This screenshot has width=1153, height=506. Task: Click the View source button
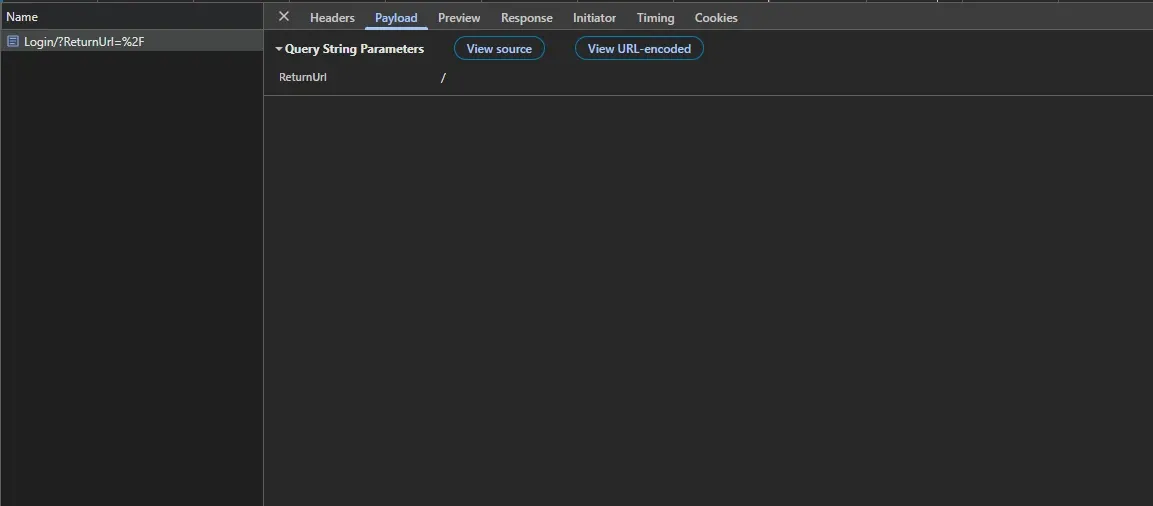pos(499,49)
